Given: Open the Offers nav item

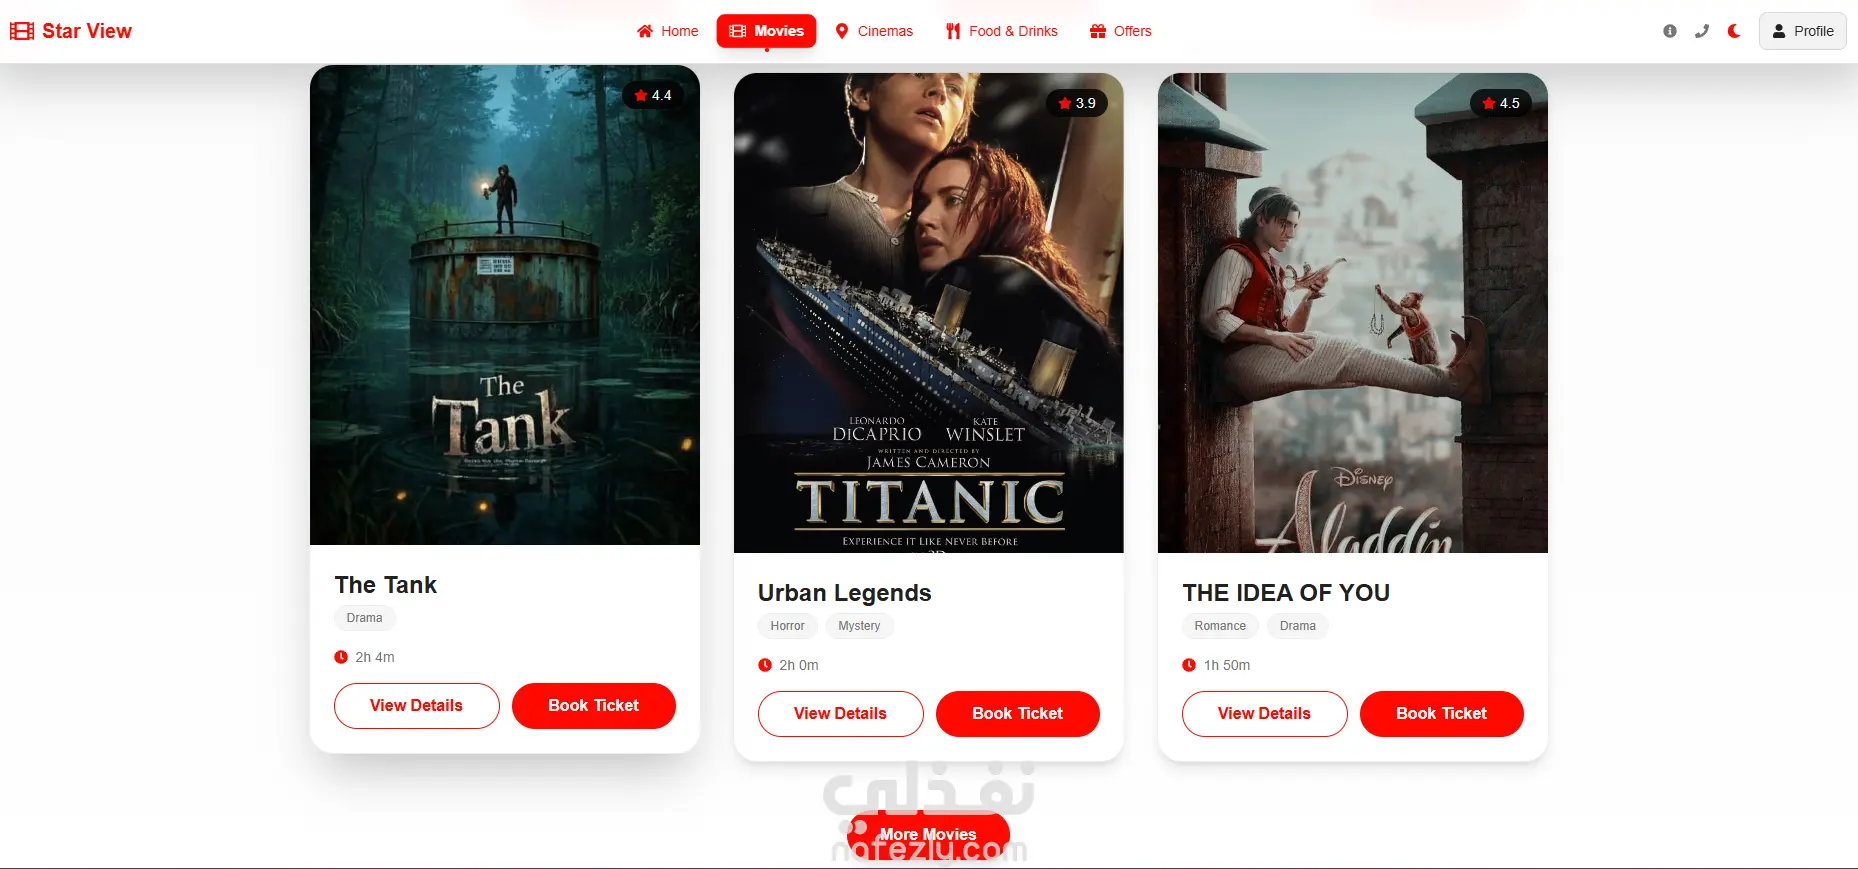Looking at the screenshot, I should point(1121,31).
